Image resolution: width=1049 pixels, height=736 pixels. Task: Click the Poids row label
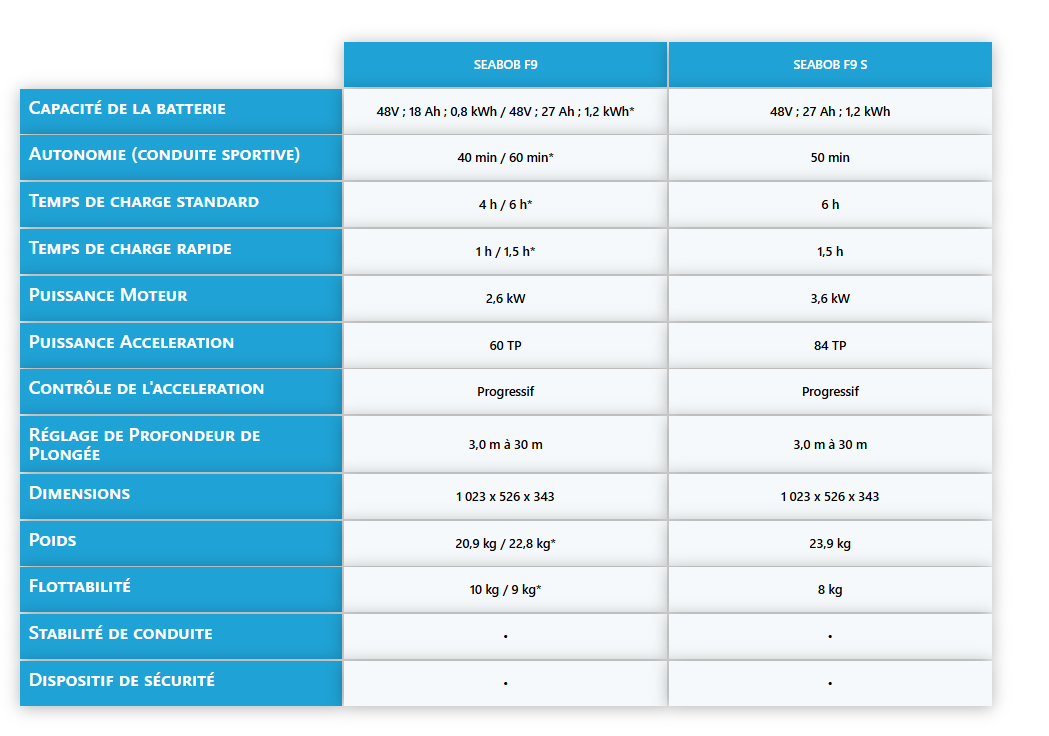click(53, 541)
